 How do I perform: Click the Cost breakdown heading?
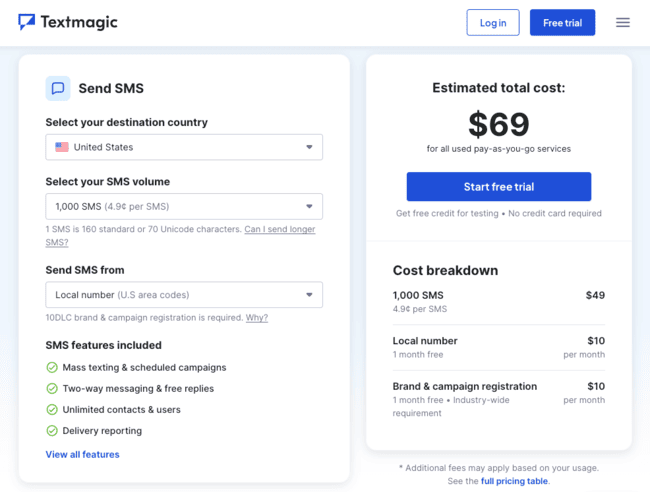[x=445, y=270]
